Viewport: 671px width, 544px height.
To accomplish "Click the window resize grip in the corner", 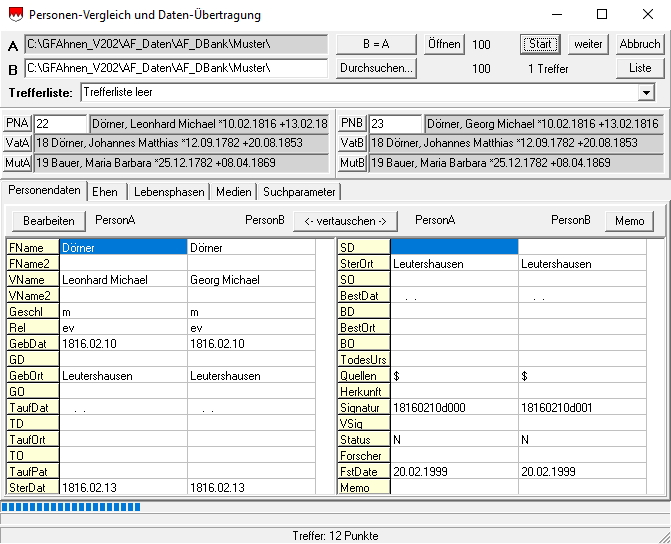I will click(665, 538).
